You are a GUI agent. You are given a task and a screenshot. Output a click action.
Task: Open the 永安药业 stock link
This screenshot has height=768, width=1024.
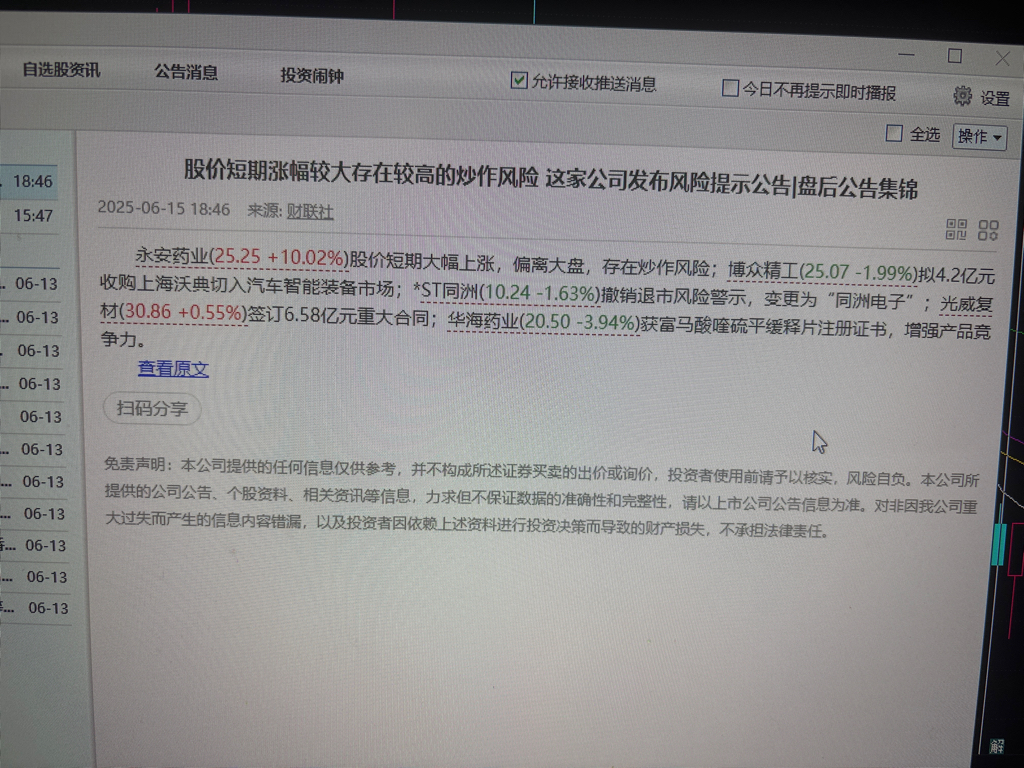[x=242, y=257]
